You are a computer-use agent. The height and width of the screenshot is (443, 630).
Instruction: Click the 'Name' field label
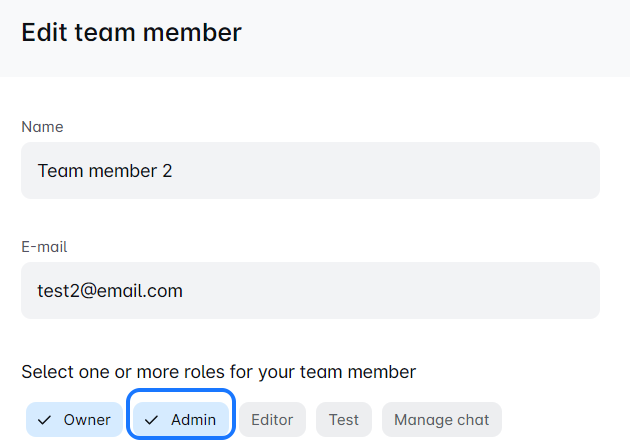tap(42, 127)
